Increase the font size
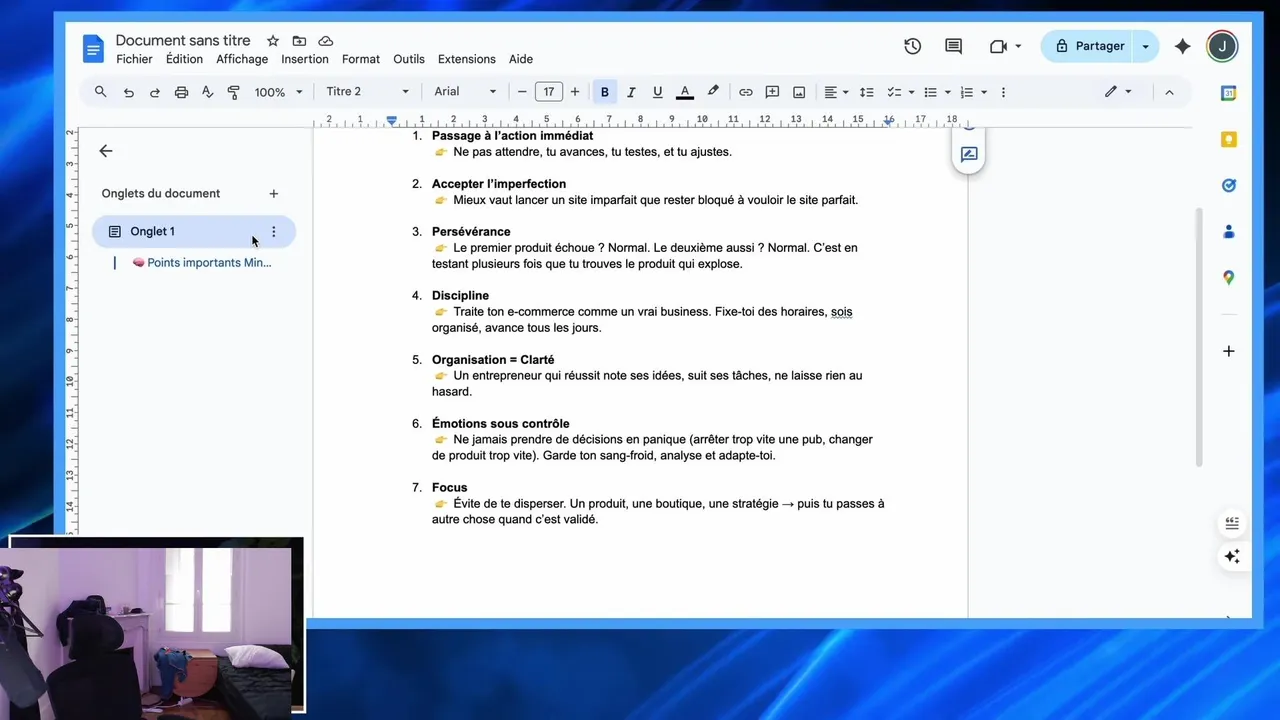 (x=575, y=92)
